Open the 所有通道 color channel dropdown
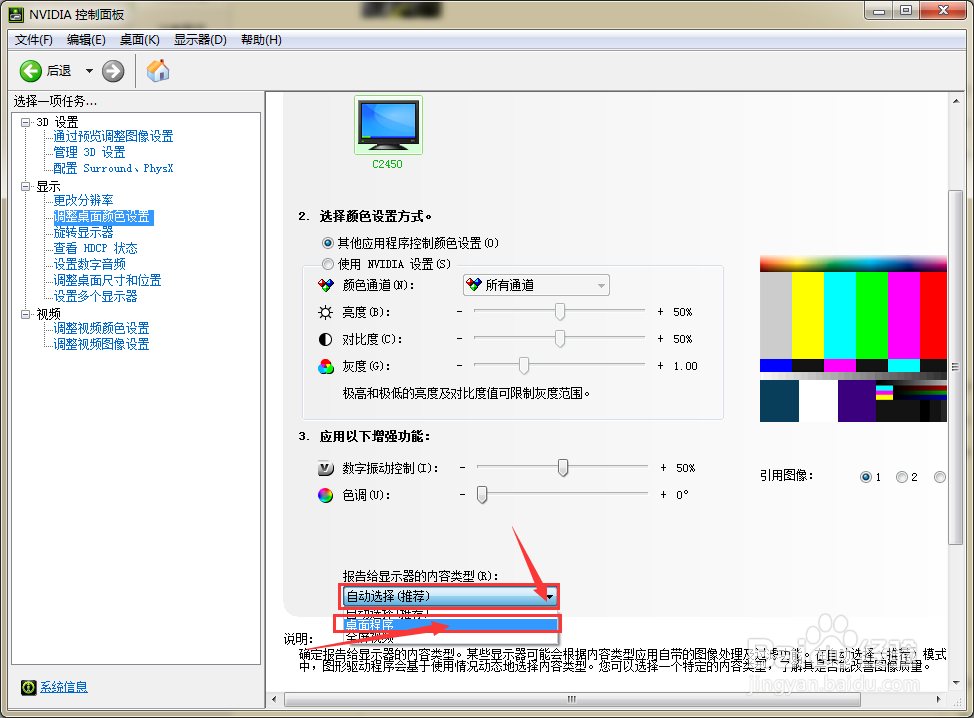The width and height of the screenshot is (974, 718). [536, 285]
